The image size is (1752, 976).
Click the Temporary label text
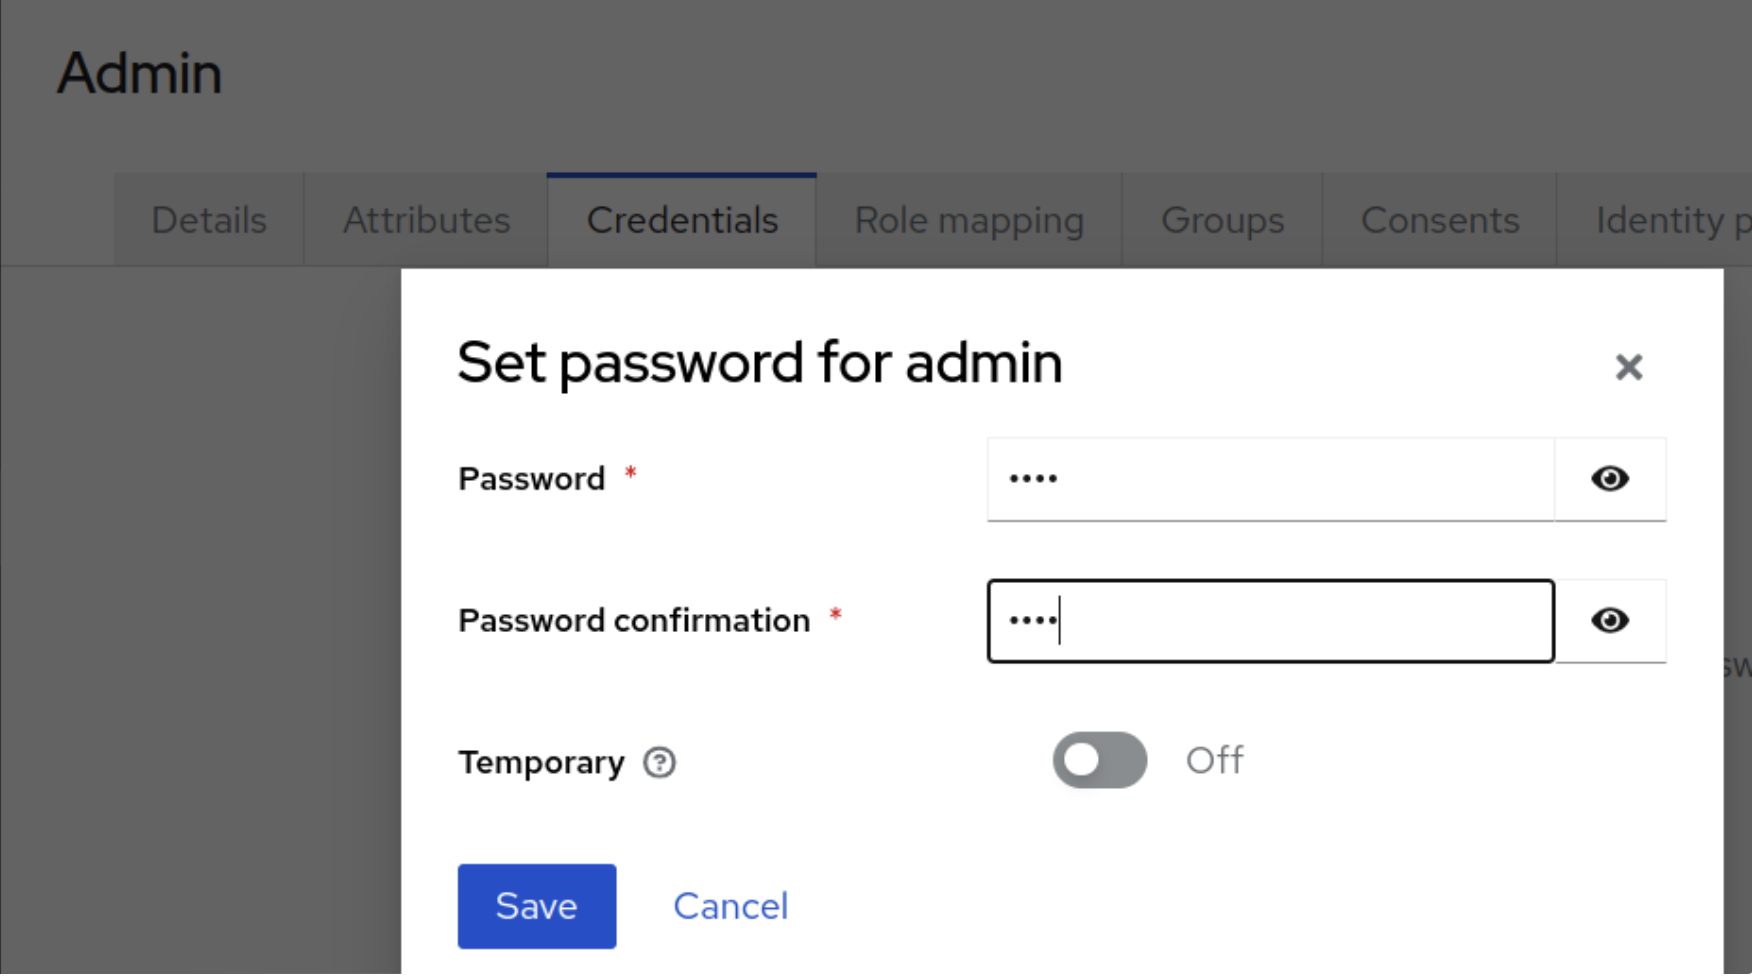tap(541, 763)
